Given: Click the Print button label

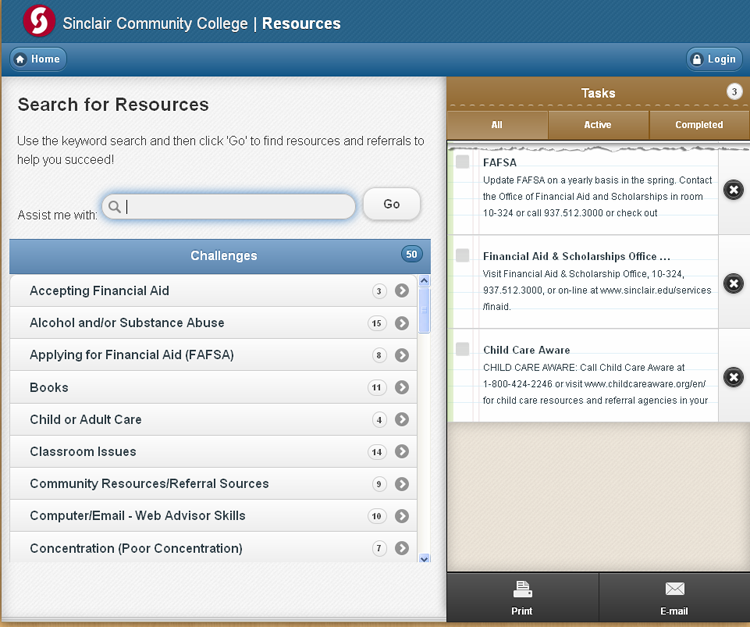Looking at the screenshot, I should point(522,611).
